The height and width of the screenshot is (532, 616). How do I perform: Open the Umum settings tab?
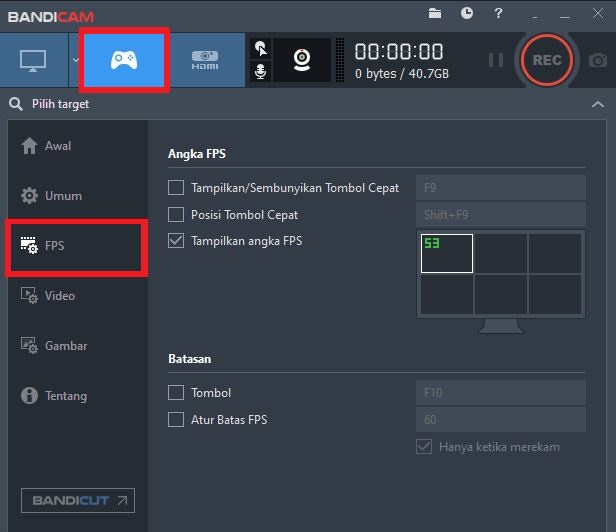point(78,196)
